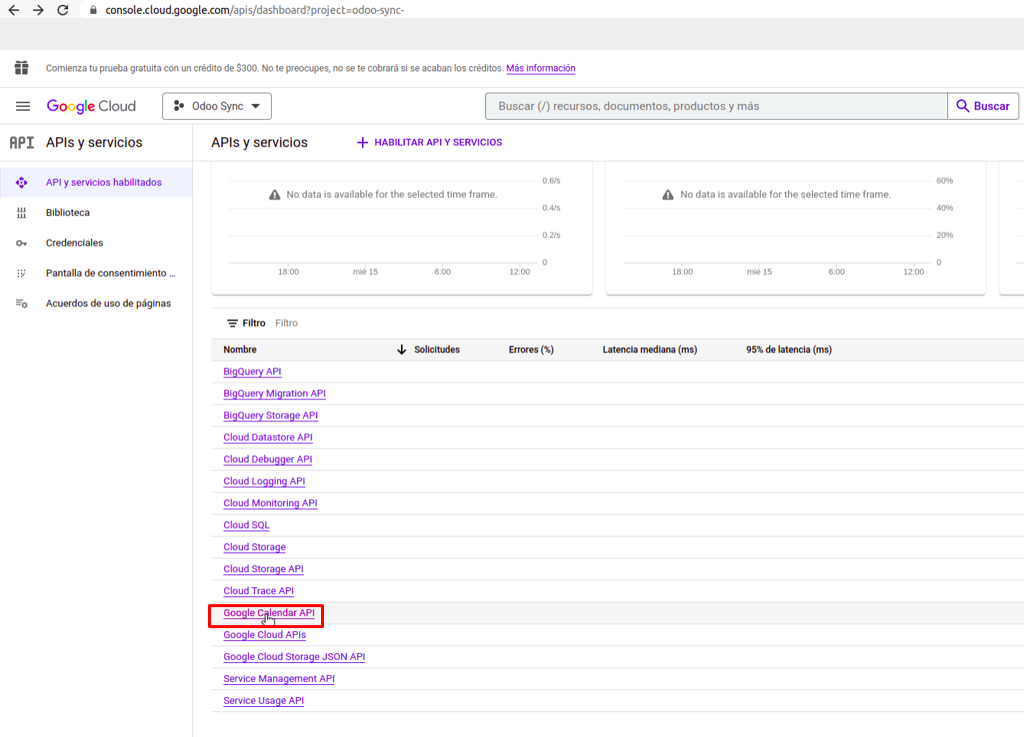
Task: Open the Odoo Sync project selector
Action: click(217, 106)
